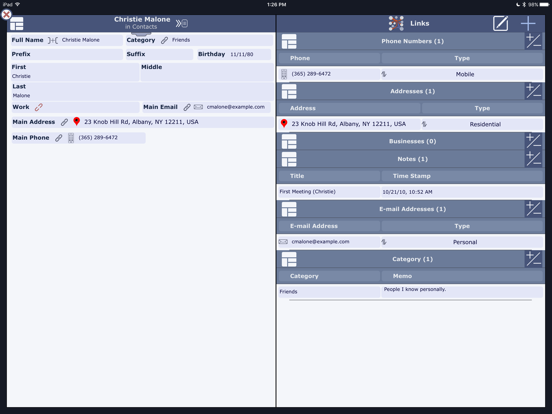Edit the Middle name field
The height and width of the screenshot is (414, 552).
point(207,72)
